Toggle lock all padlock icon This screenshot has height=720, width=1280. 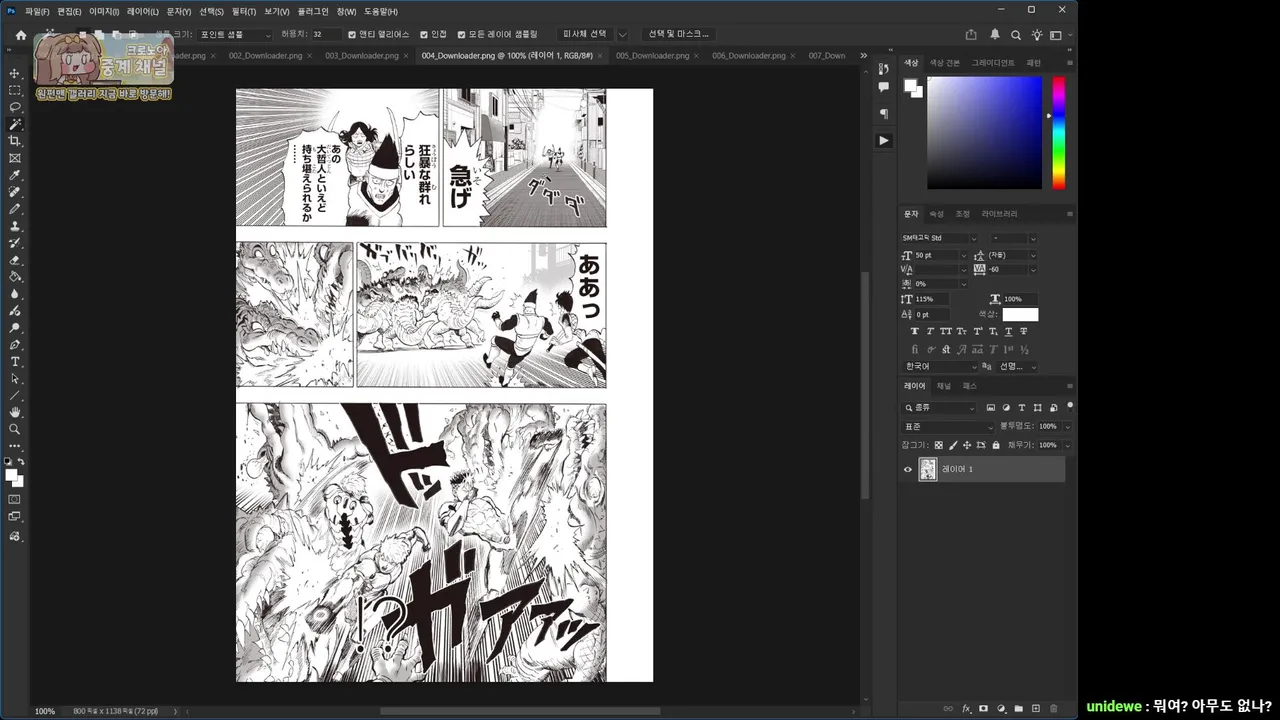point(995,445)
